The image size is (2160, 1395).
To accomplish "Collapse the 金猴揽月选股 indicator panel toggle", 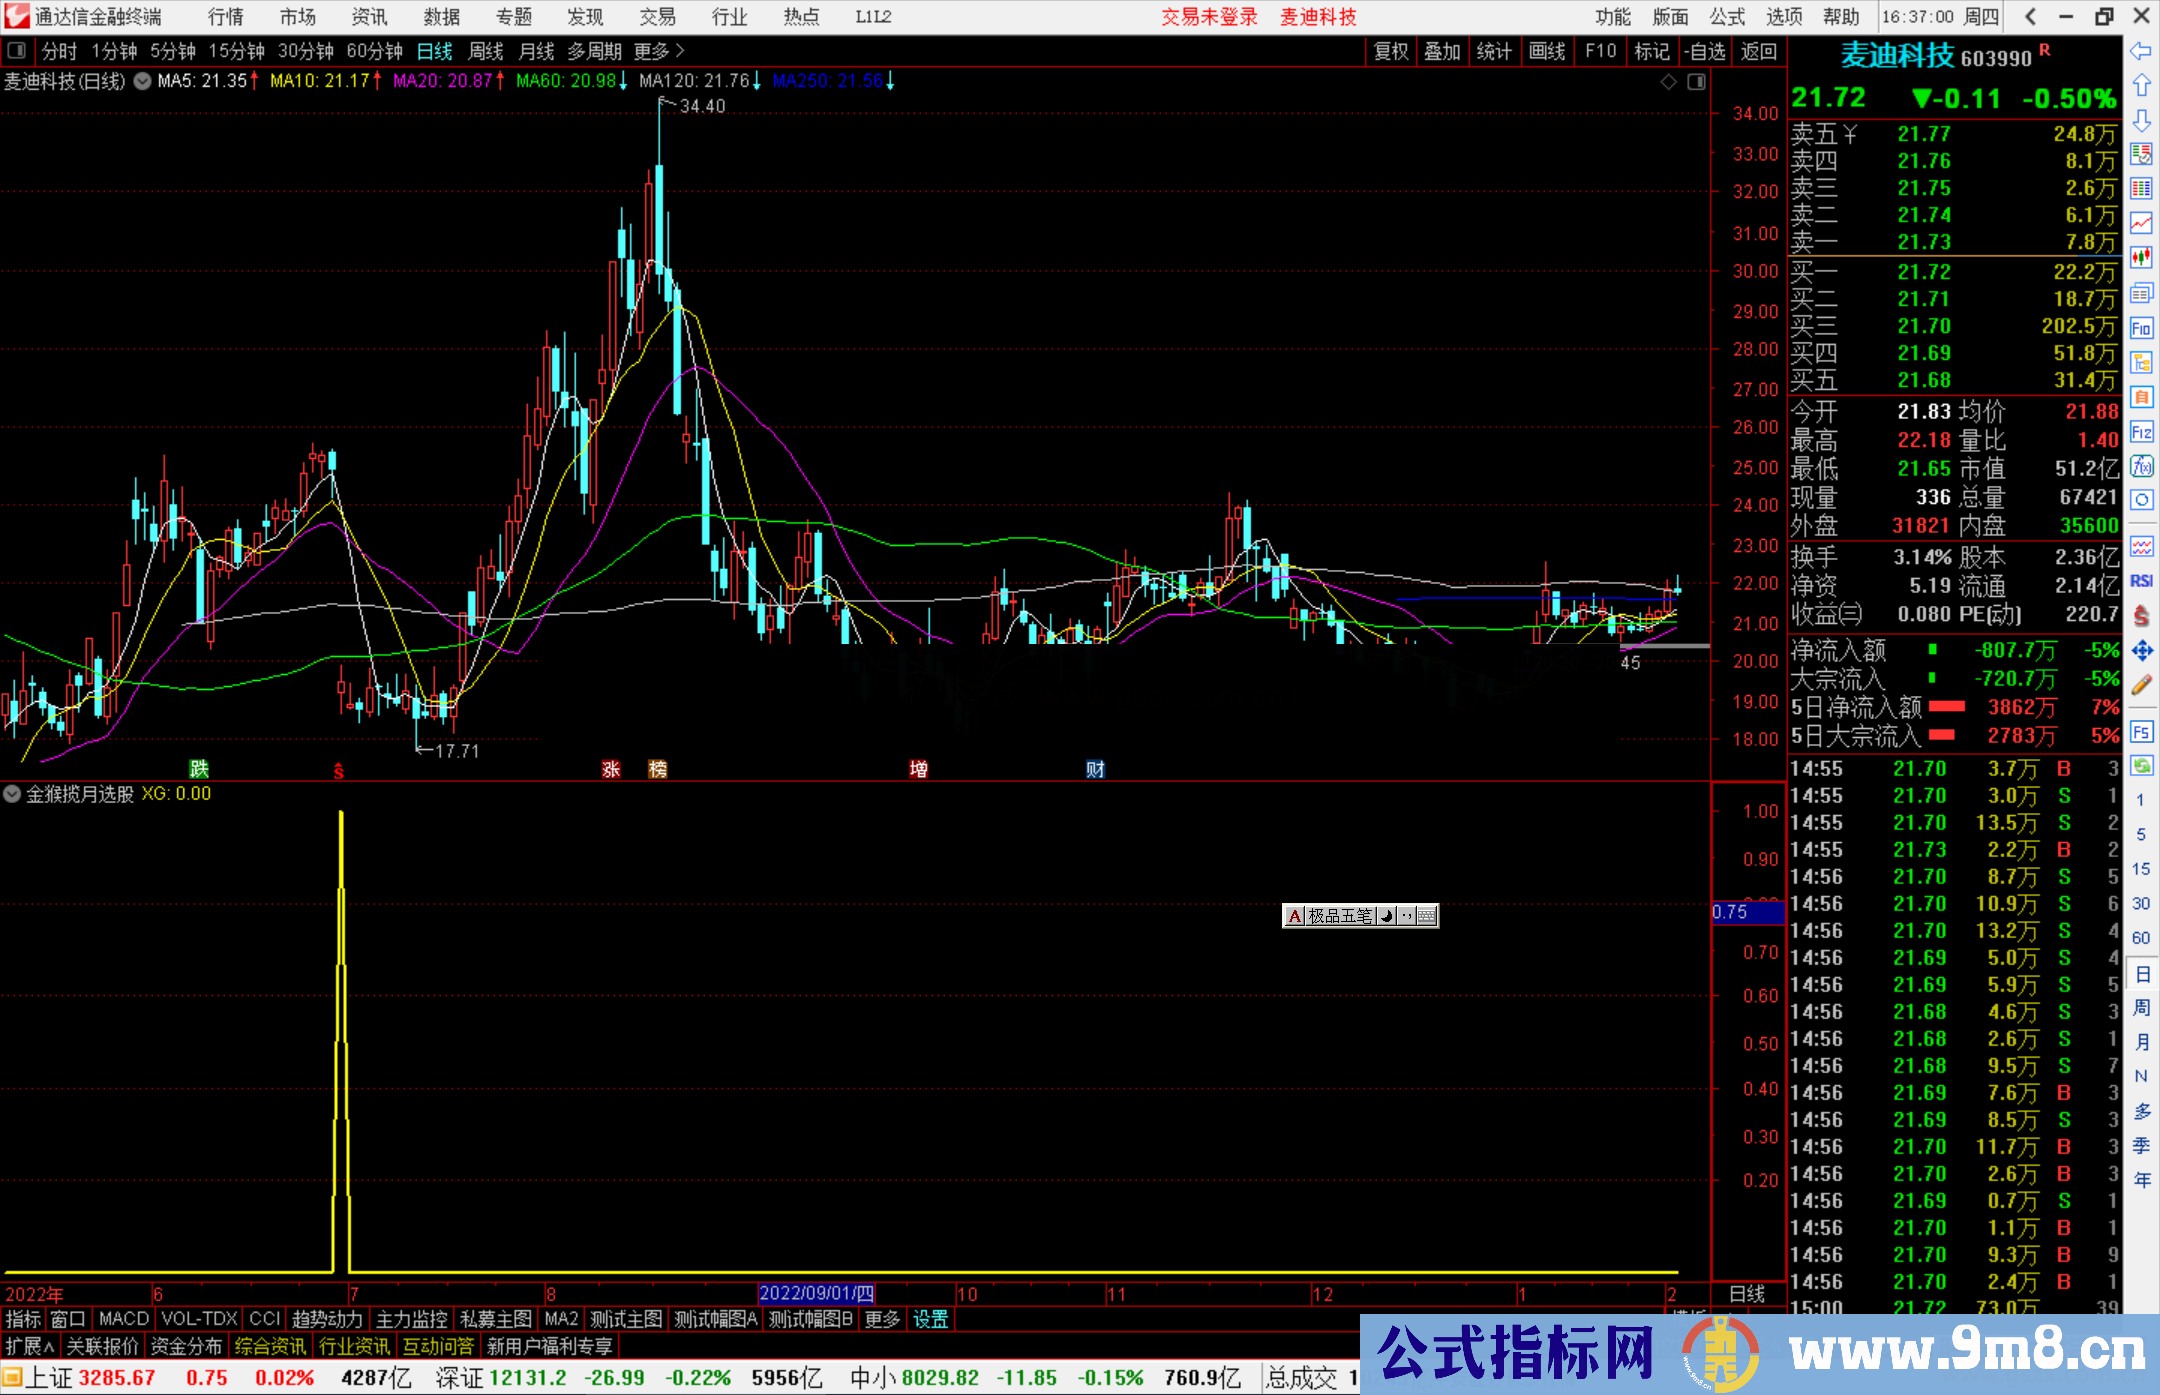I will (12, 794).
